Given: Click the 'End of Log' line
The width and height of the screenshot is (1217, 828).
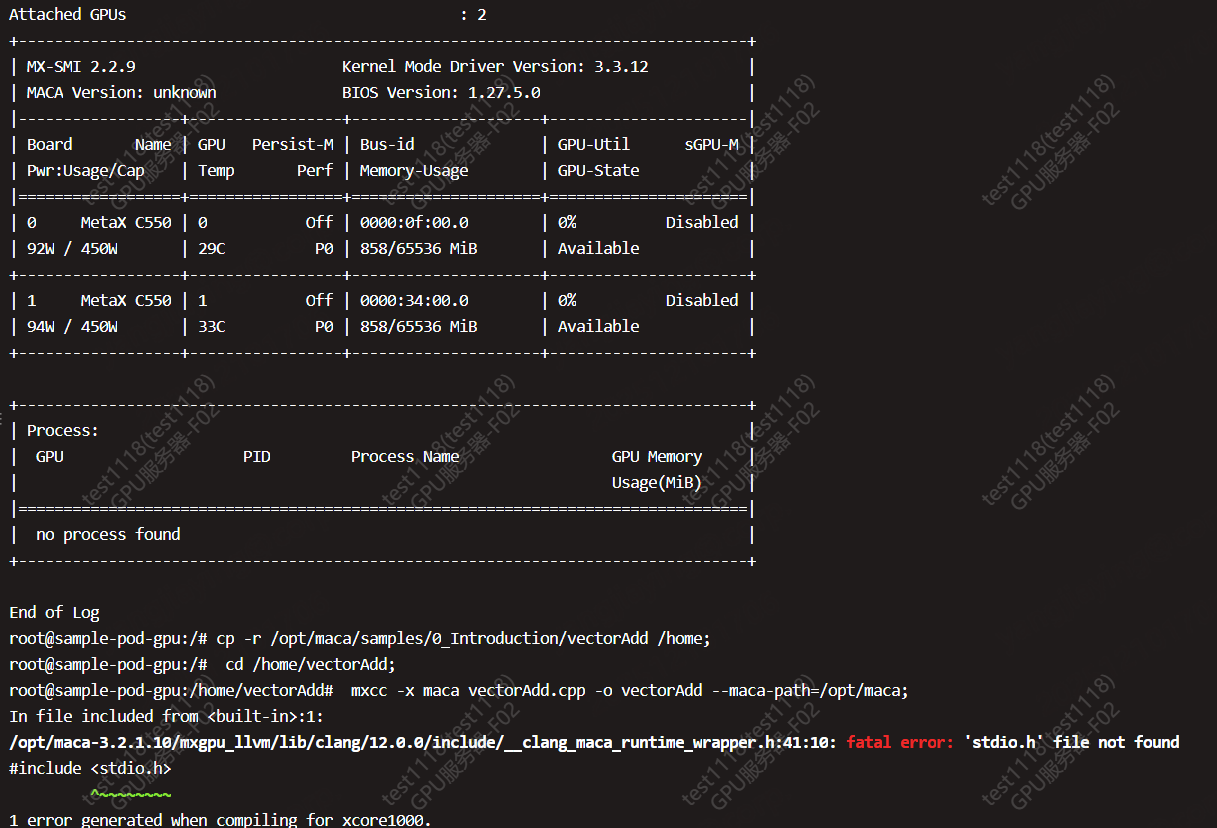Looking at the screenshot, I should click(54, 613).
